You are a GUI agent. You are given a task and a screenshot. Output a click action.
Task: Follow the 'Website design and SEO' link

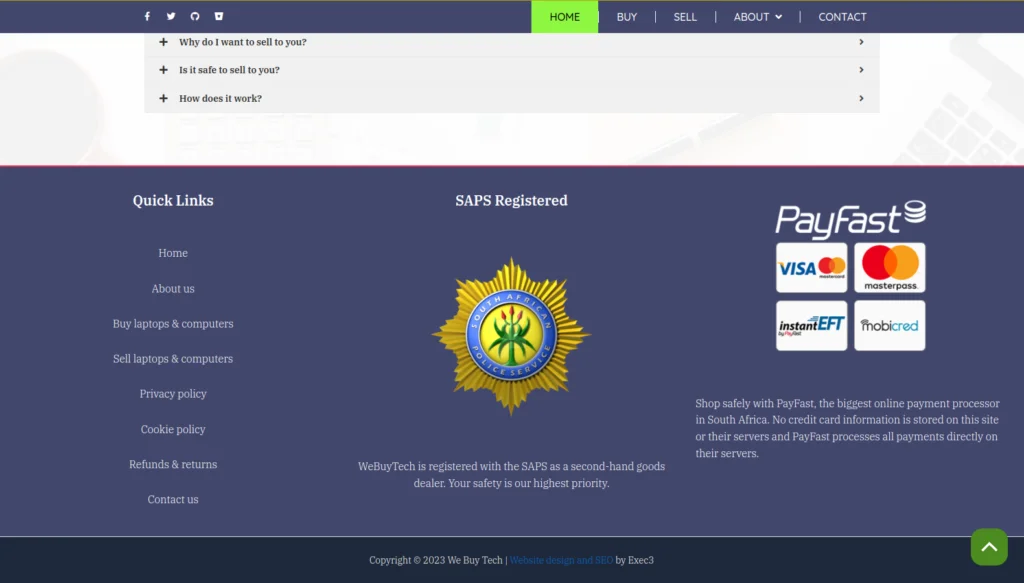(561, 560)
